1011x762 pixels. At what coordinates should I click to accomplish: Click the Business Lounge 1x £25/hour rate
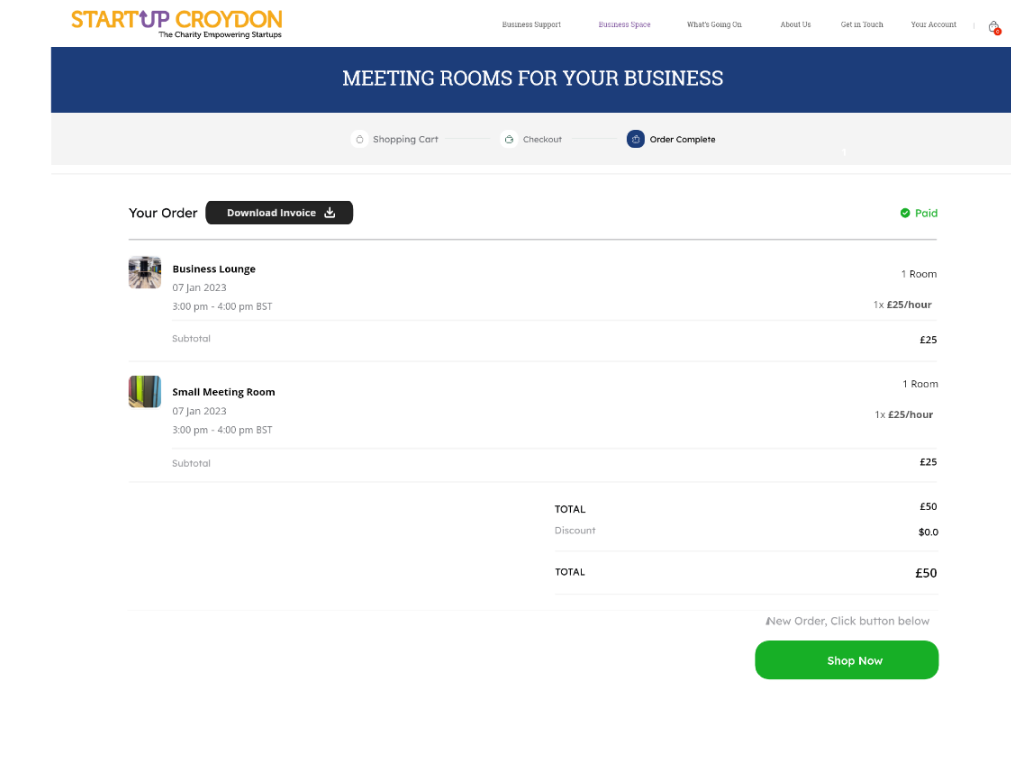coord(902,304)
